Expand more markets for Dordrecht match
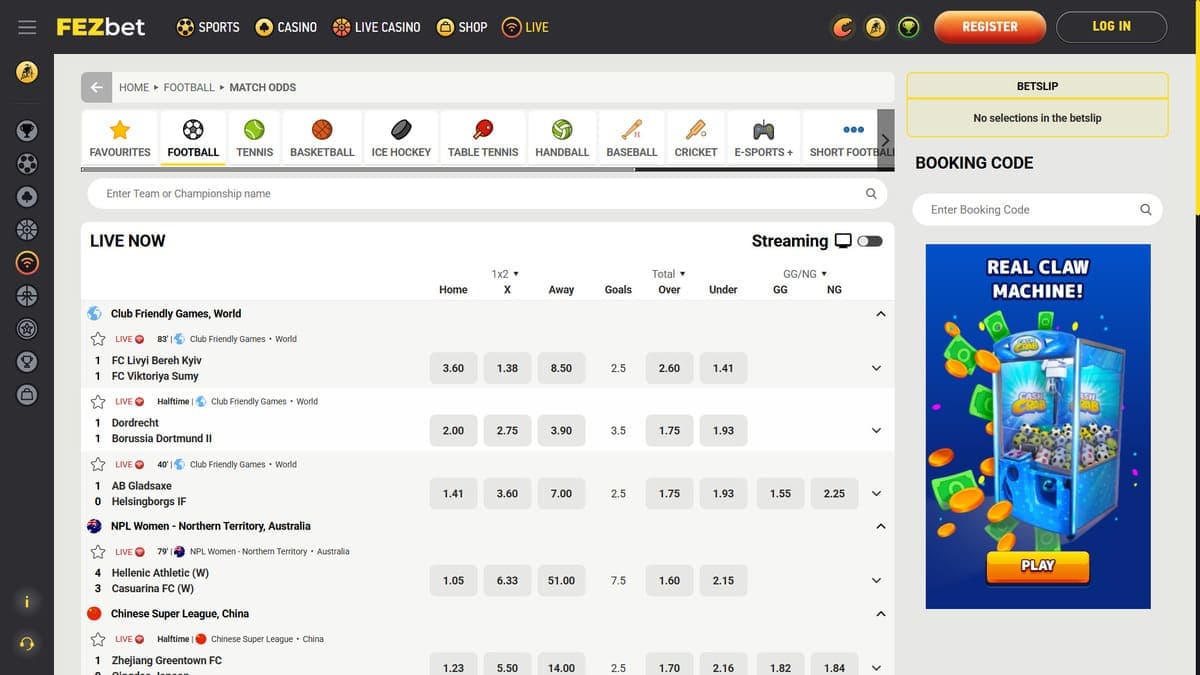The height and width of the screenshot is (675, 1200). point(877,431)
